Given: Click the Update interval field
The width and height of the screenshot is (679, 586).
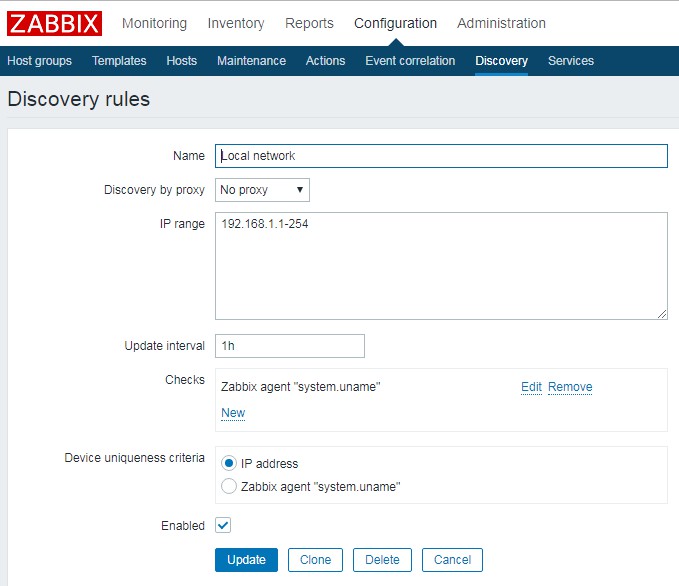Looking at the screenshot, I should point(289,346).
